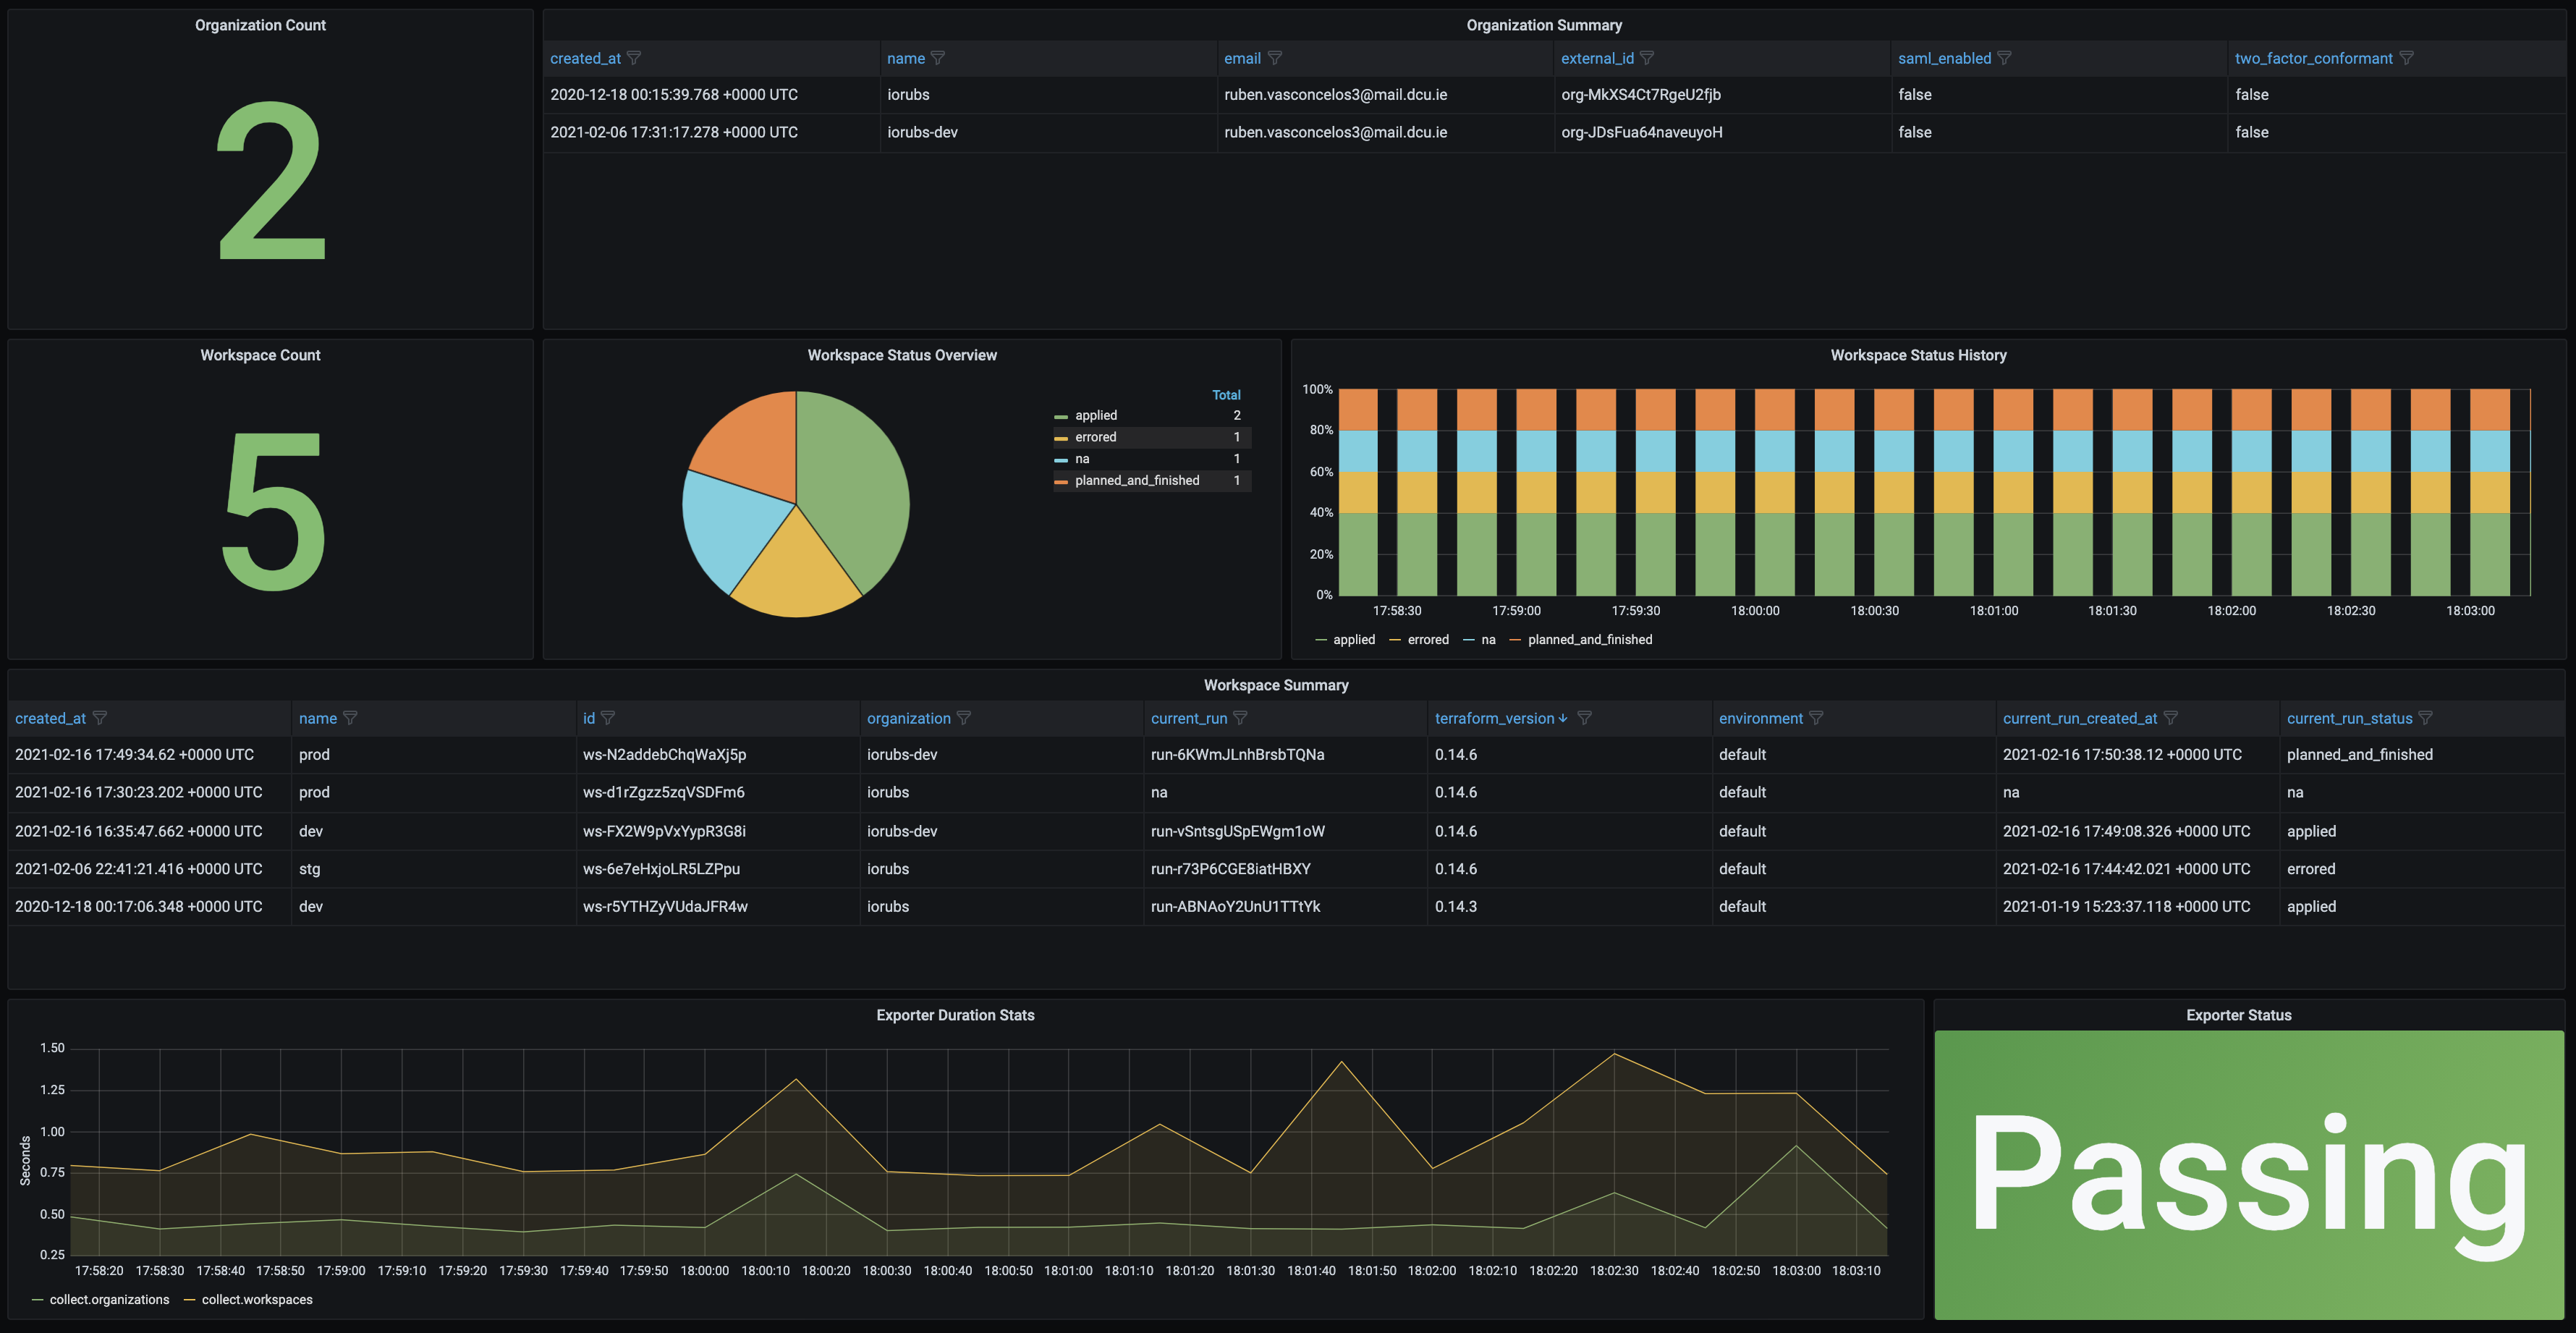
Task: Open the Workspace Status Overview title menu
Action: tap(902, 355)
